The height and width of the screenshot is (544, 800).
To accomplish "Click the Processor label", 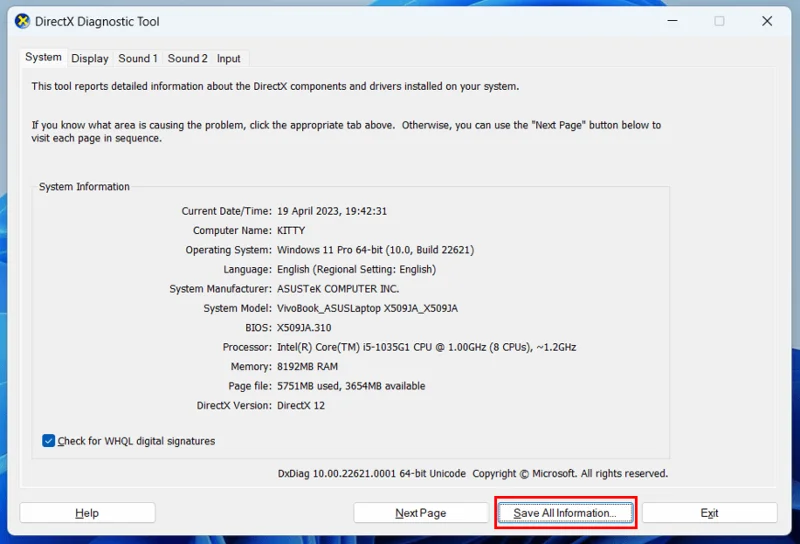I will pyautogui.click(x=247, y=347).
